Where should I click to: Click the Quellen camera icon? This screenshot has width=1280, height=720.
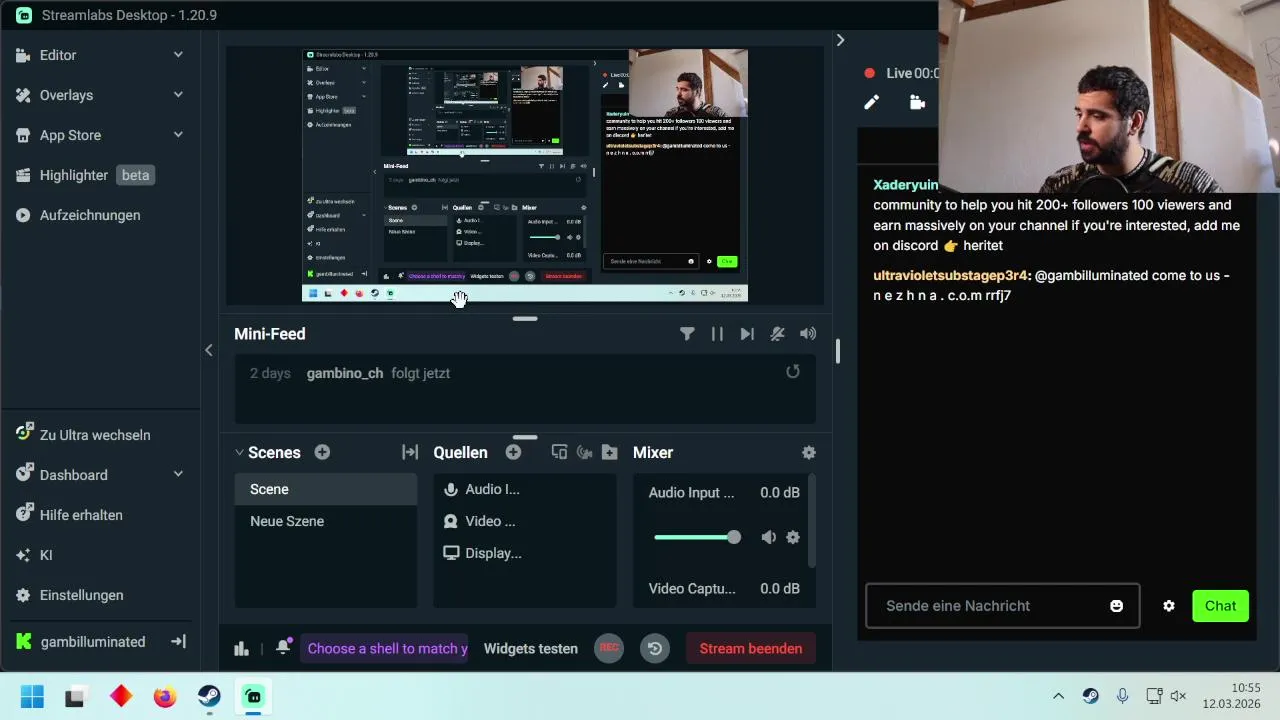(x=585, y=453)
